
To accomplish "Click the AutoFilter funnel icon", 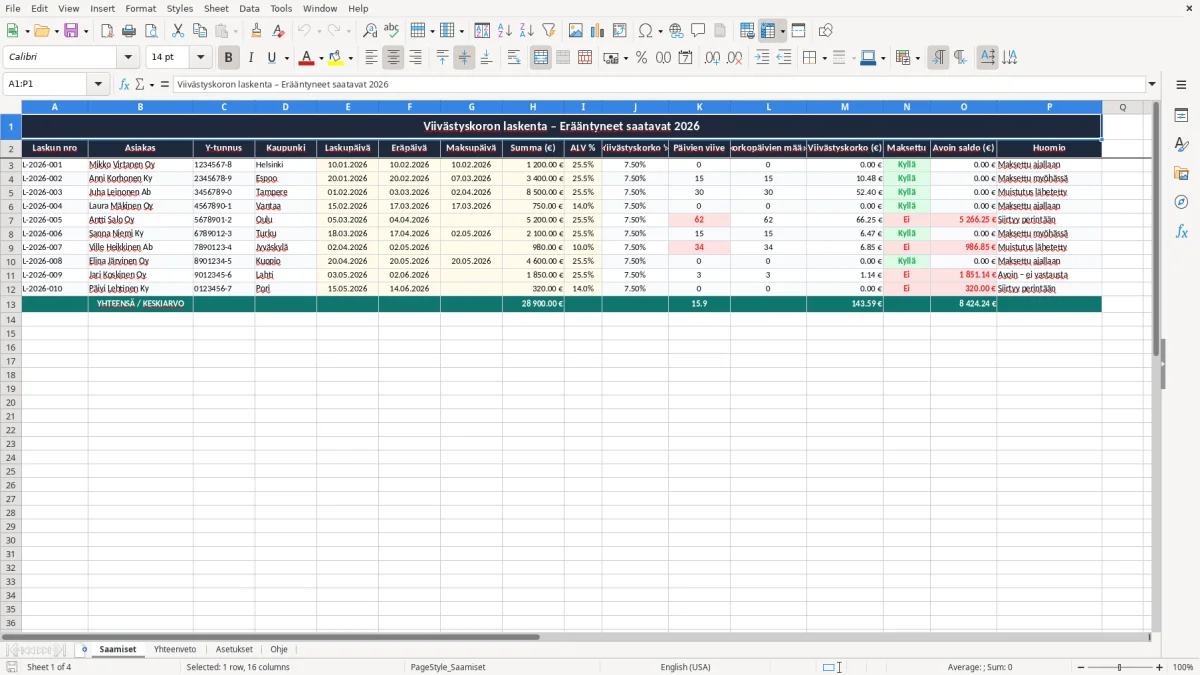I will pyautogui.click(x=548, y=31).
